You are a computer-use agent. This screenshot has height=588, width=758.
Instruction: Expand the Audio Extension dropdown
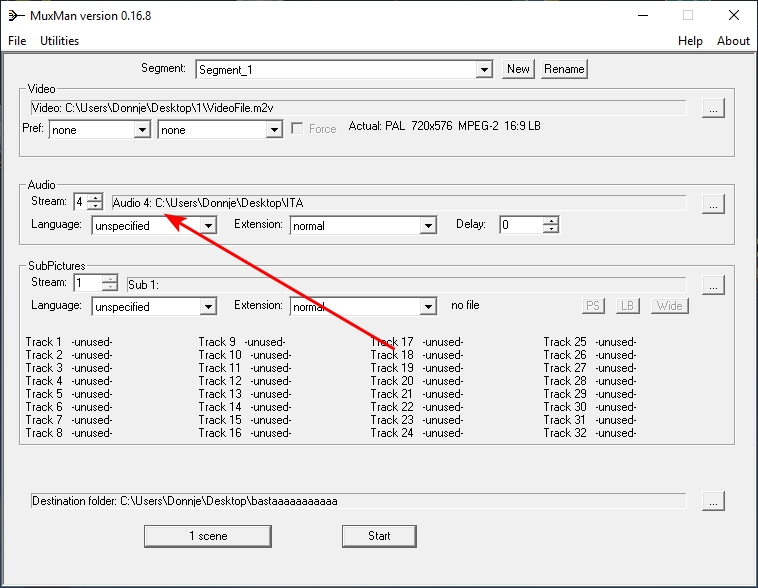coord(428,225)
